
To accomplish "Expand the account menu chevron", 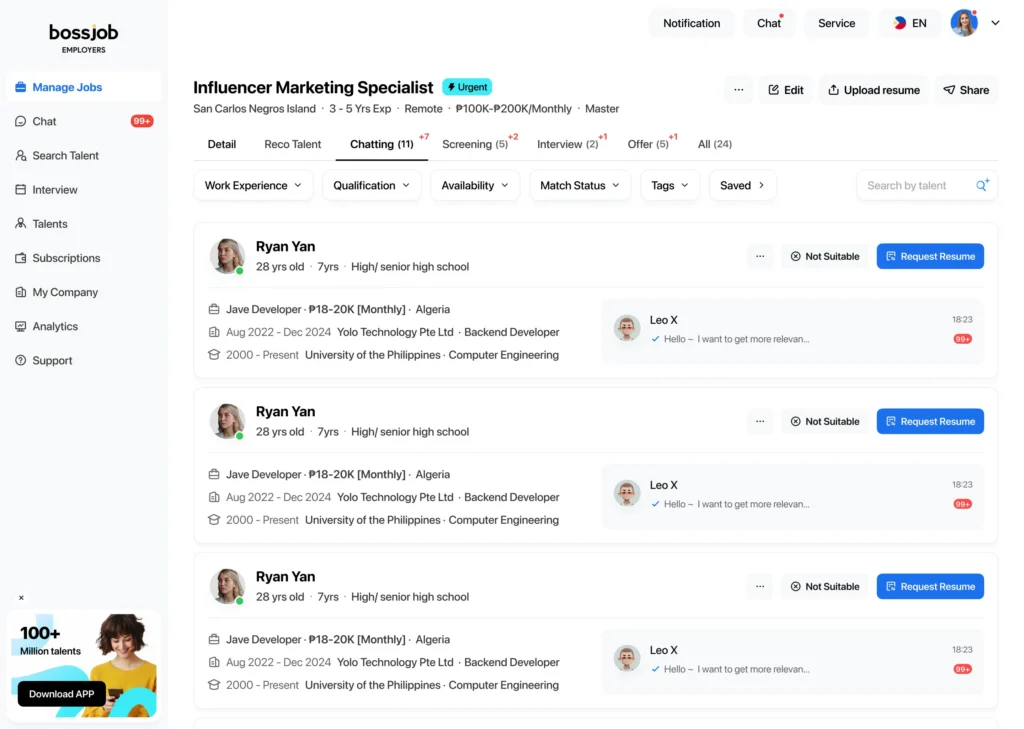I will click(x=995, y=23).
